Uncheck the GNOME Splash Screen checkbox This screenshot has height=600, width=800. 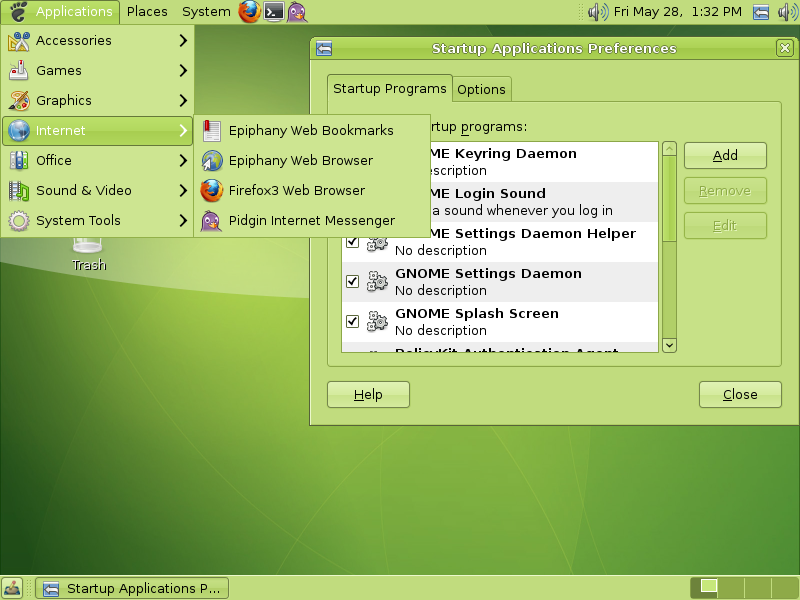click(x=353, y=321)
